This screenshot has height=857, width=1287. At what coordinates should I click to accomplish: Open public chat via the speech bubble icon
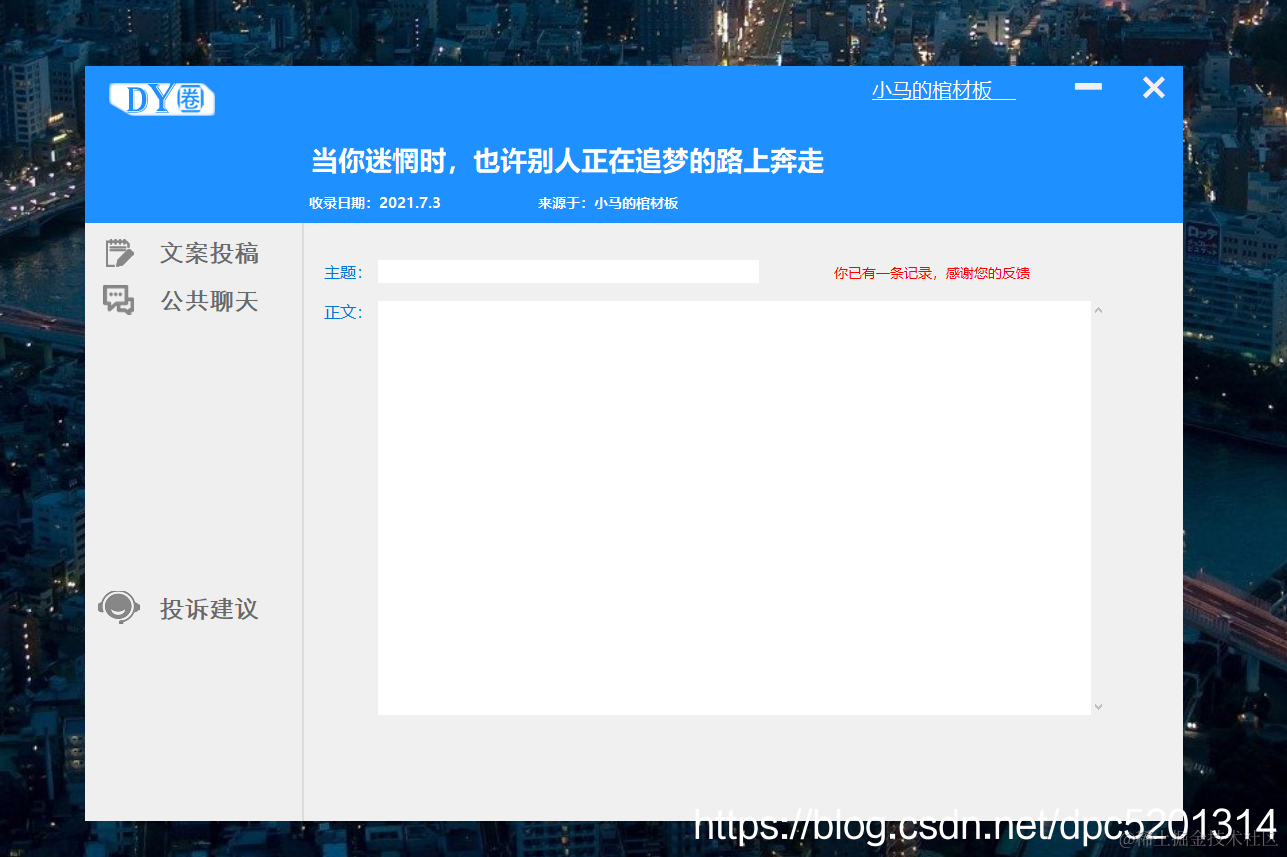click(119, 298)
